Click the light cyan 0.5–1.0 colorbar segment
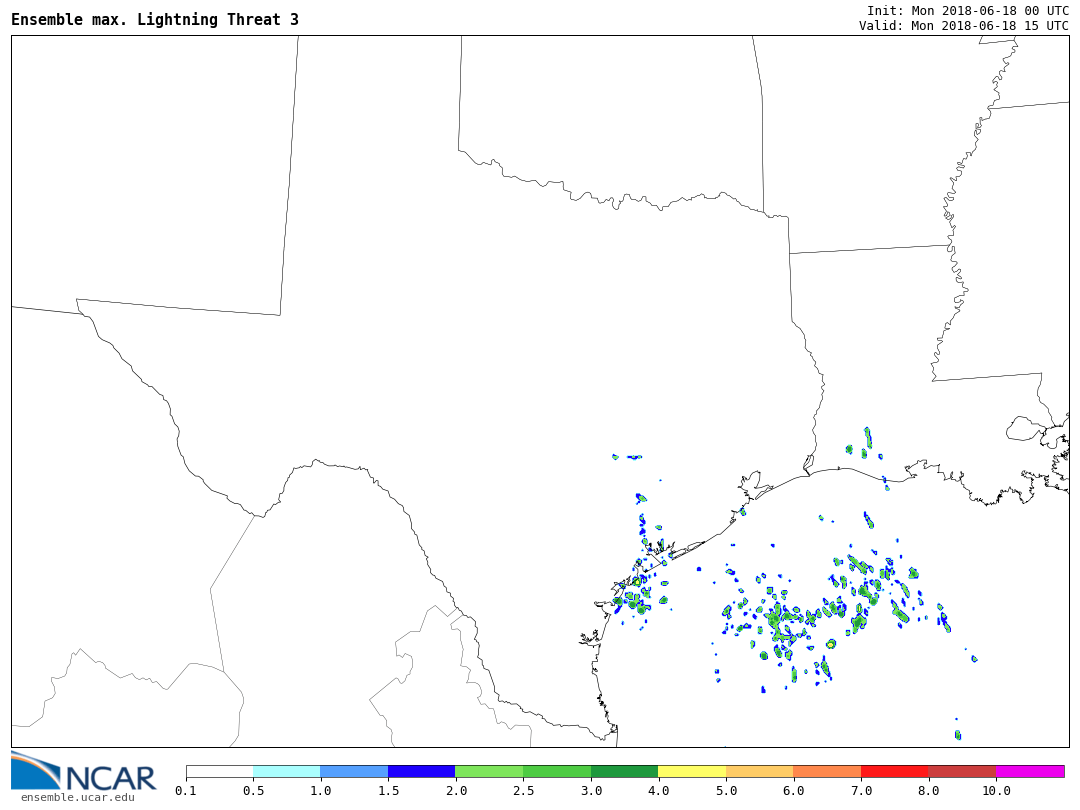This screenshot has height=810, width=1080. 287,771
